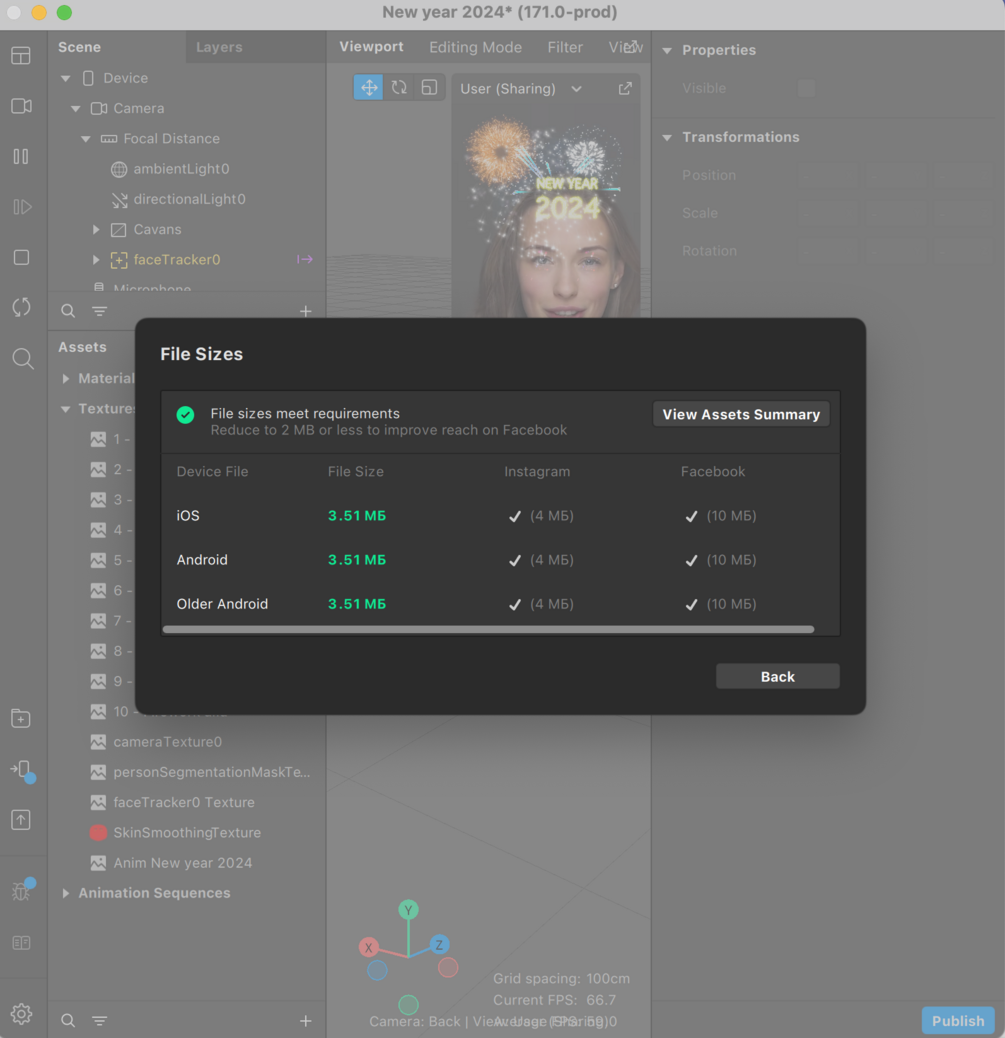Click the green requirements met check icon

185,415
